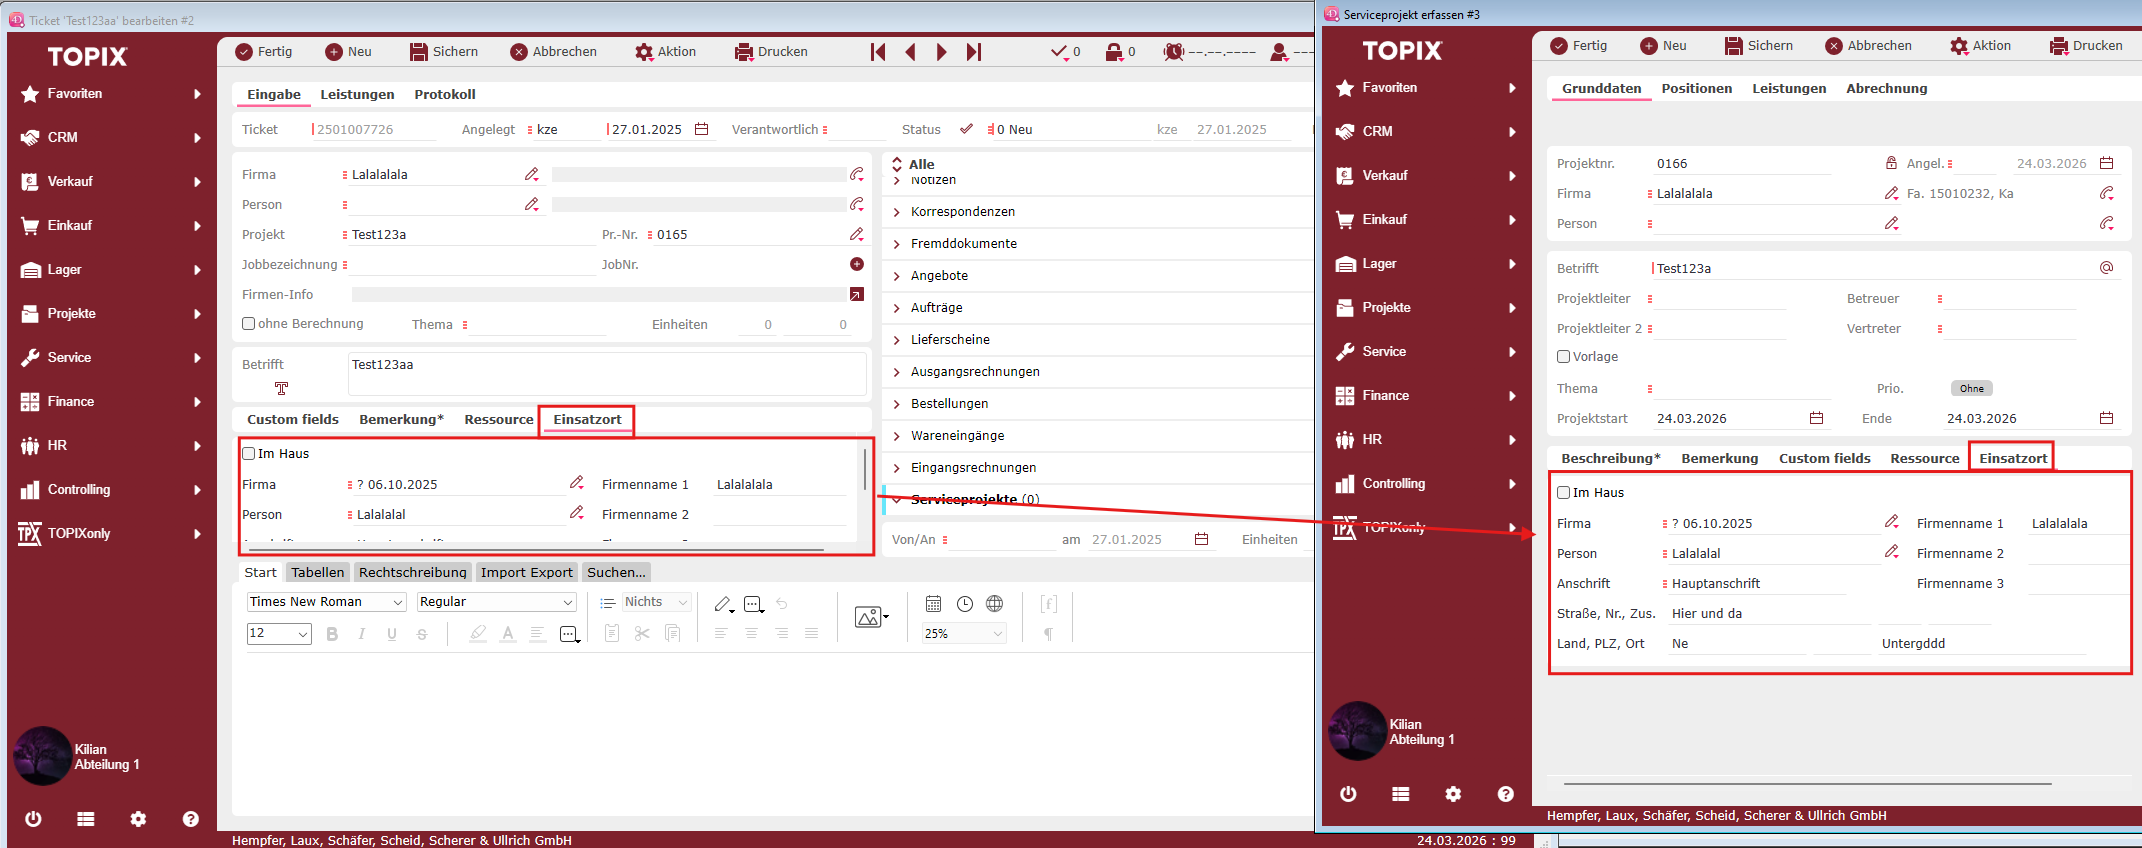The image size is (2142, 848).
Task: Click the Betrifft text field containing Test123aa
Action: pyautogui.click(x=608, y=374)
